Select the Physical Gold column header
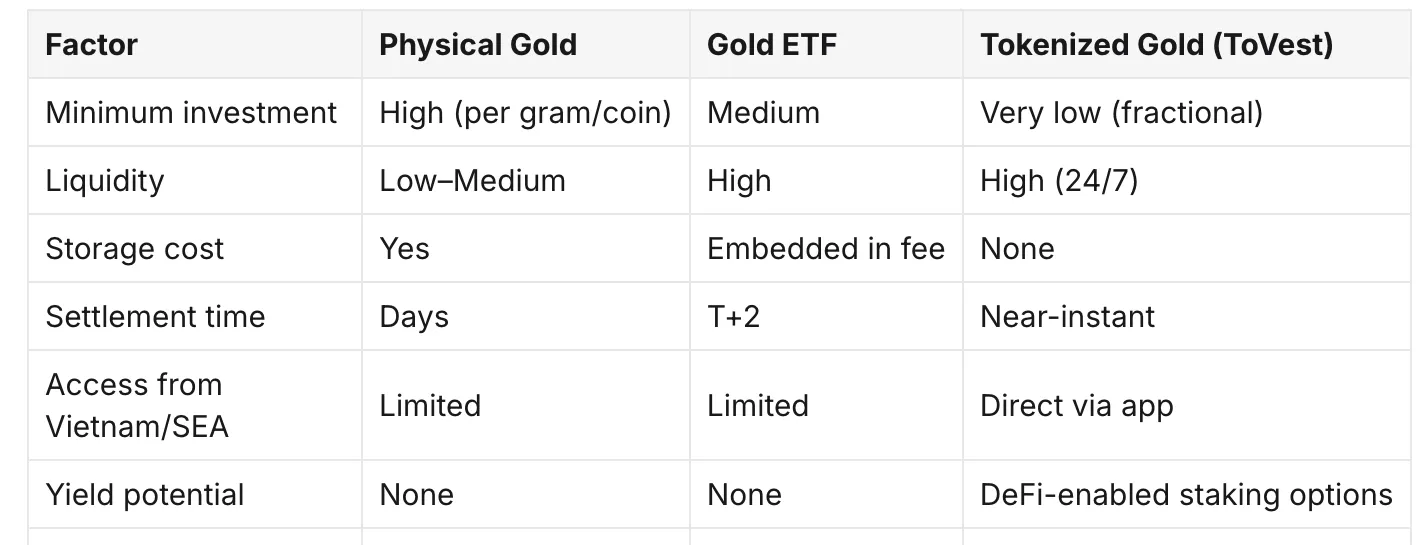The image size is (1424, 545). (478, 45)
